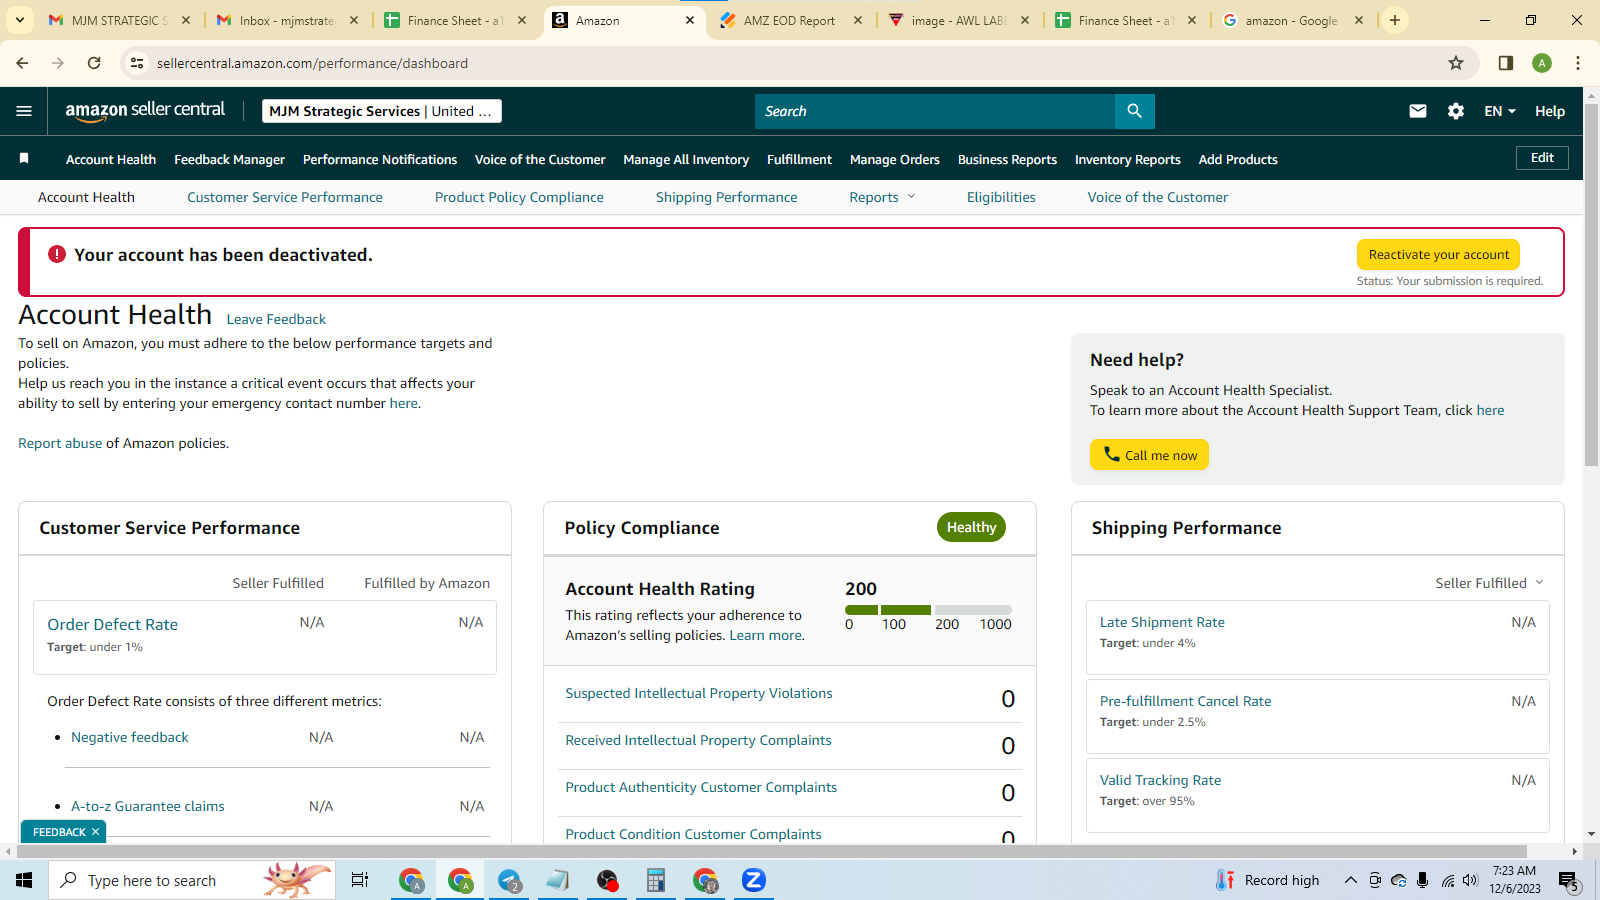This screenshot has height=900, width=1600.
Task: Open a new browser tab
Action: (x=1395, y=20)
